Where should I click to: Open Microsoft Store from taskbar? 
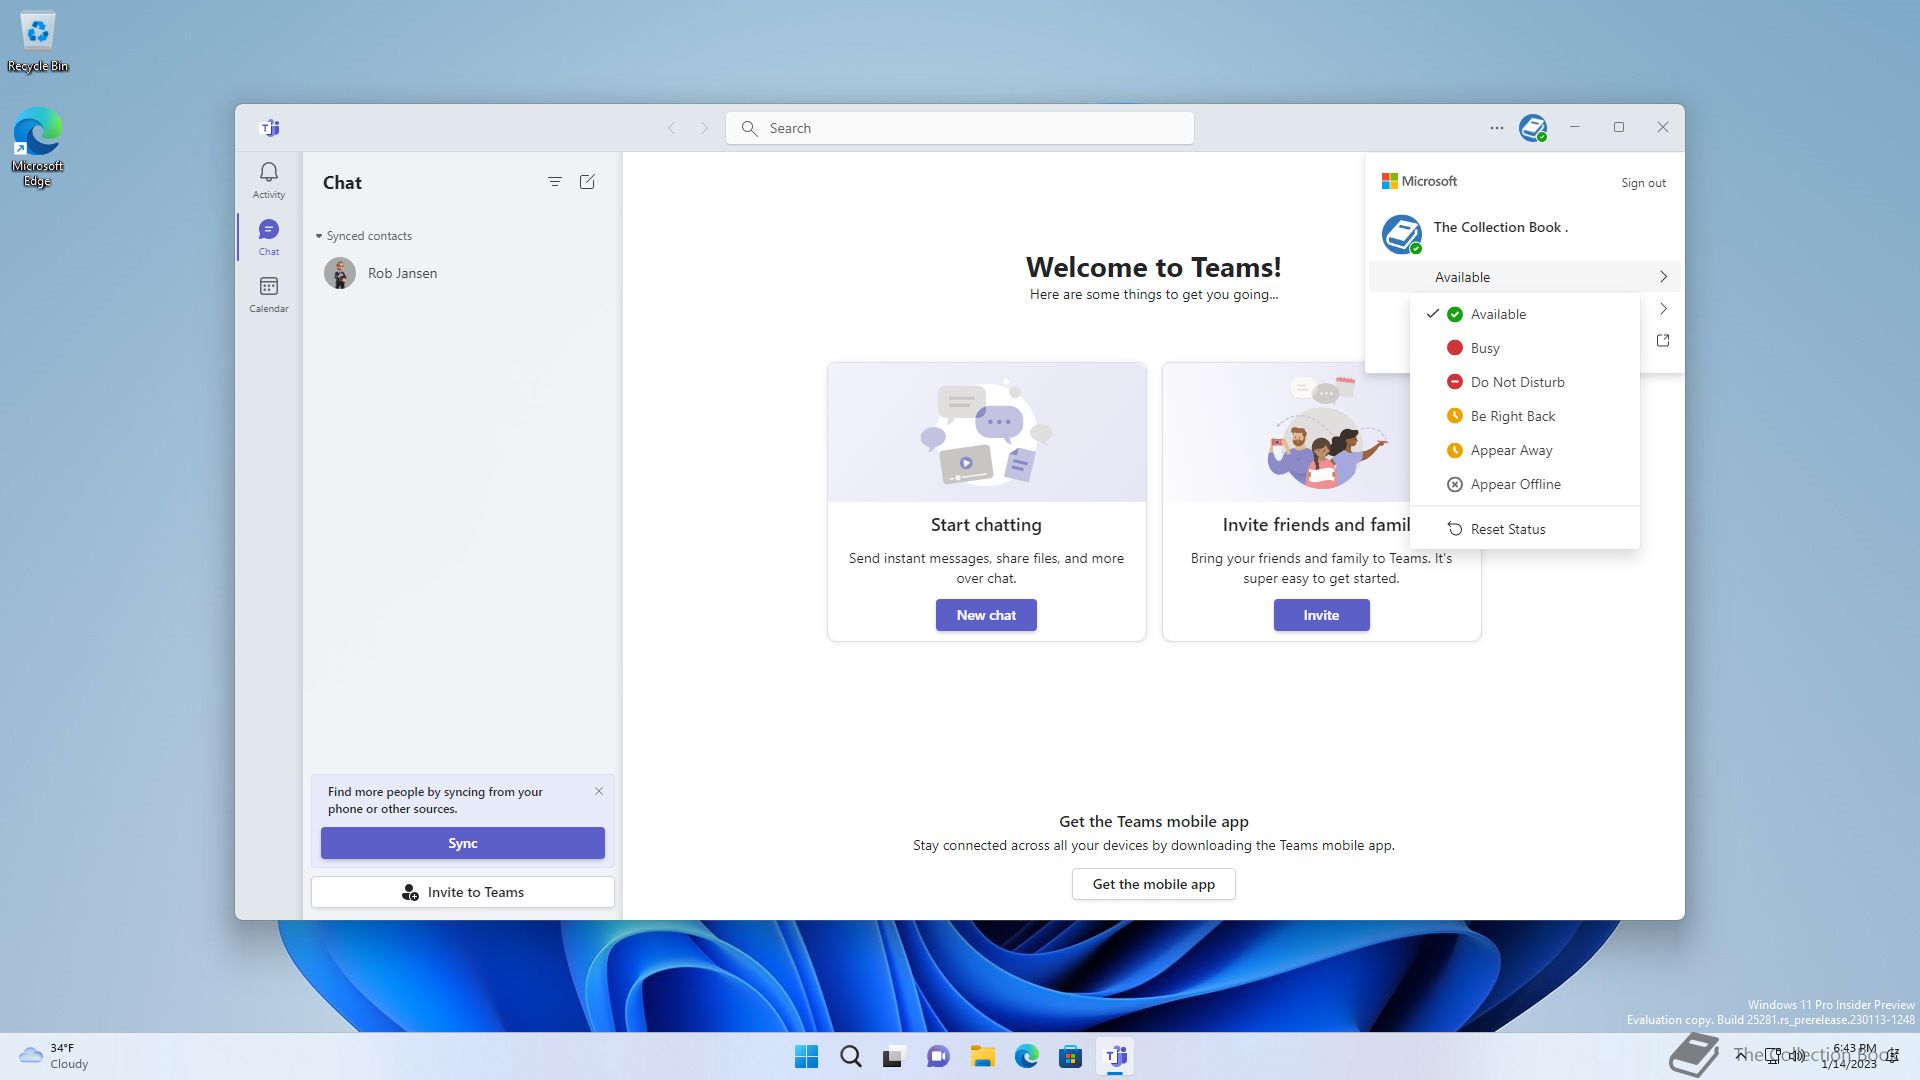[1070, 1056]
